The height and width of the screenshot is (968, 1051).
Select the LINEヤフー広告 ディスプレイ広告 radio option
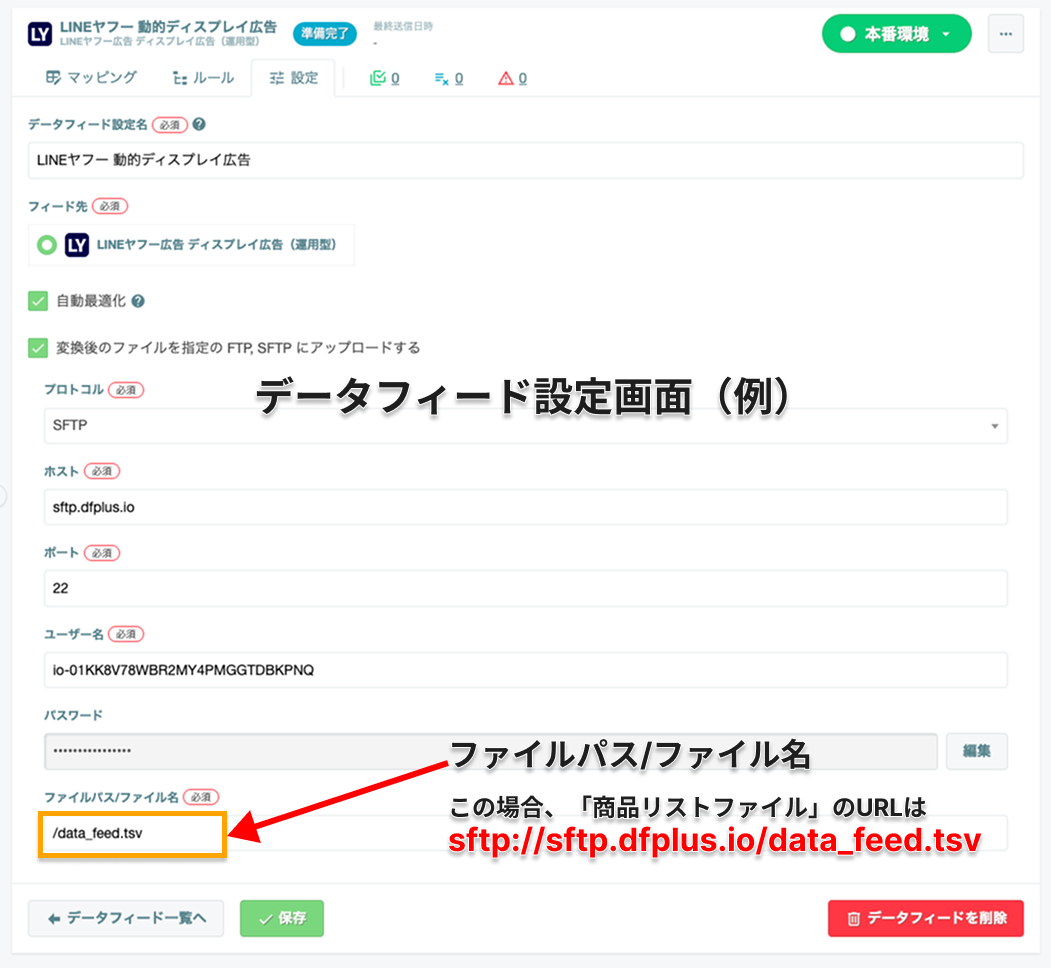coord(46,245)
